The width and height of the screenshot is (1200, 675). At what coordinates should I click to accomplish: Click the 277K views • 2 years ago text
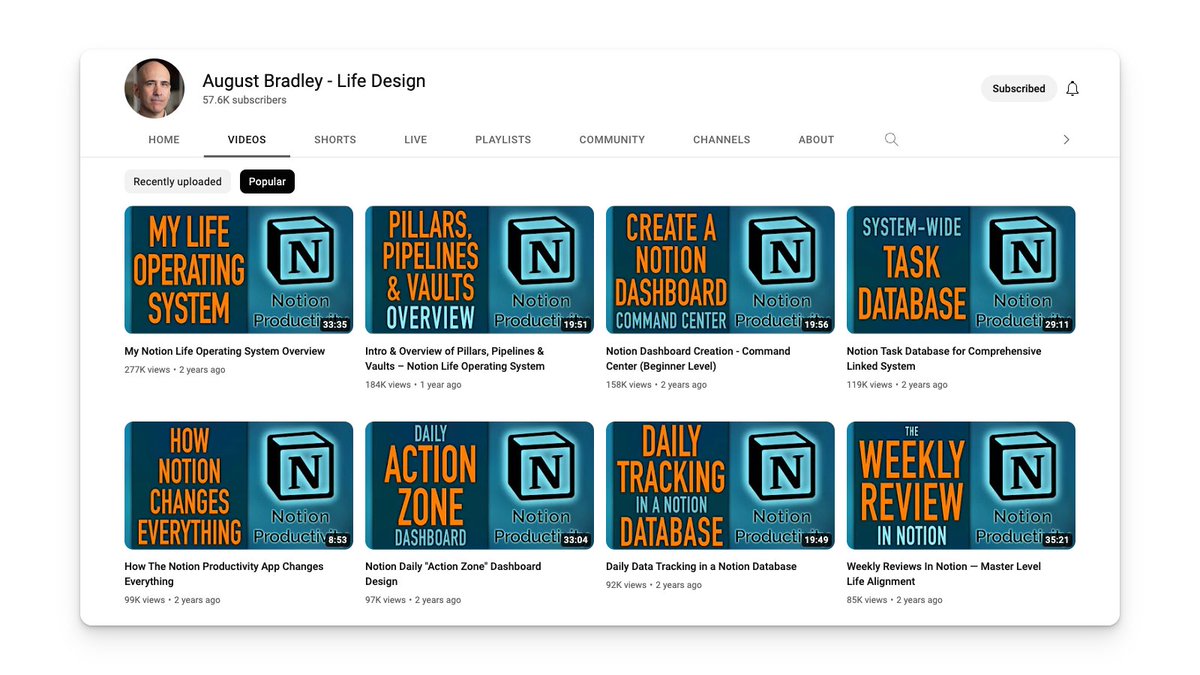[x=175, y=370]
